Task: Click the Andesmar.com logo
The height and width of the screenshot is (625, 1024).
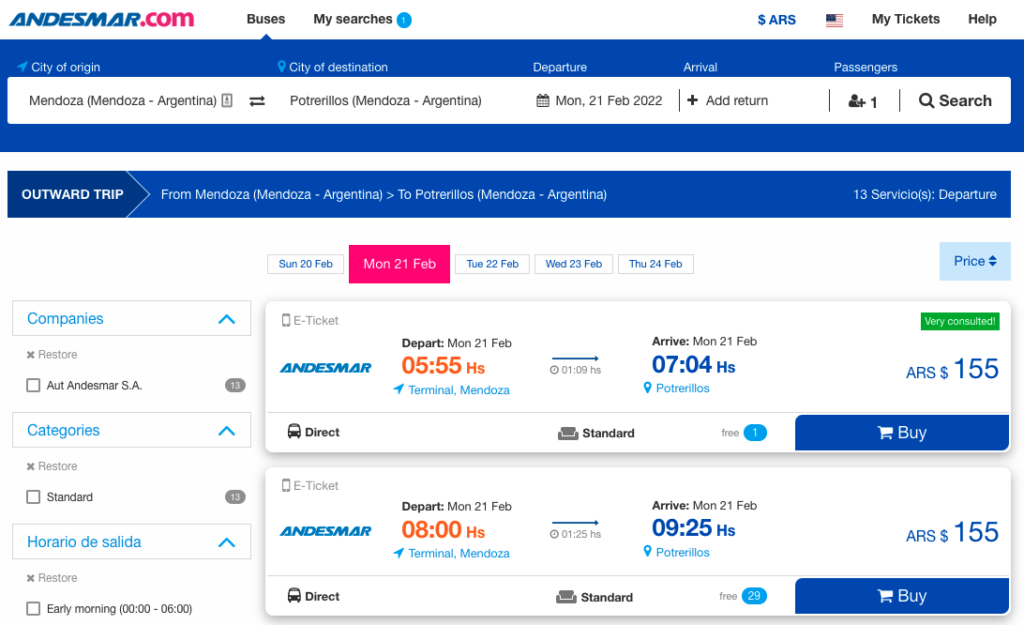Action: tap(102, 19)
